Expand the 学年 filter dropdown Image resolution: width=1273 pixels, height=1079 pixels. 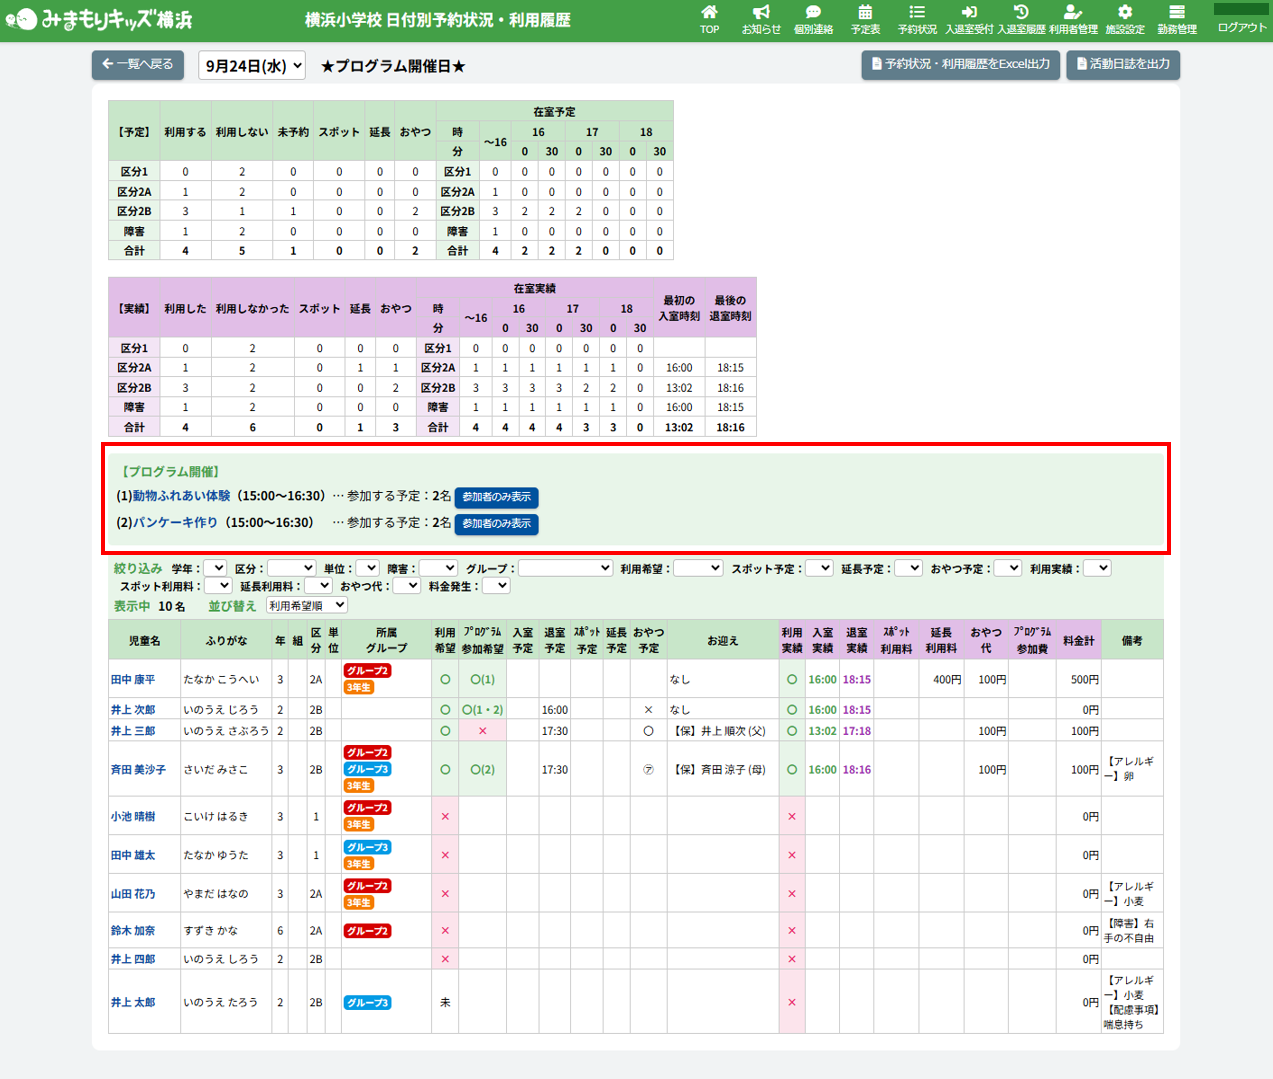pos(215,568)
